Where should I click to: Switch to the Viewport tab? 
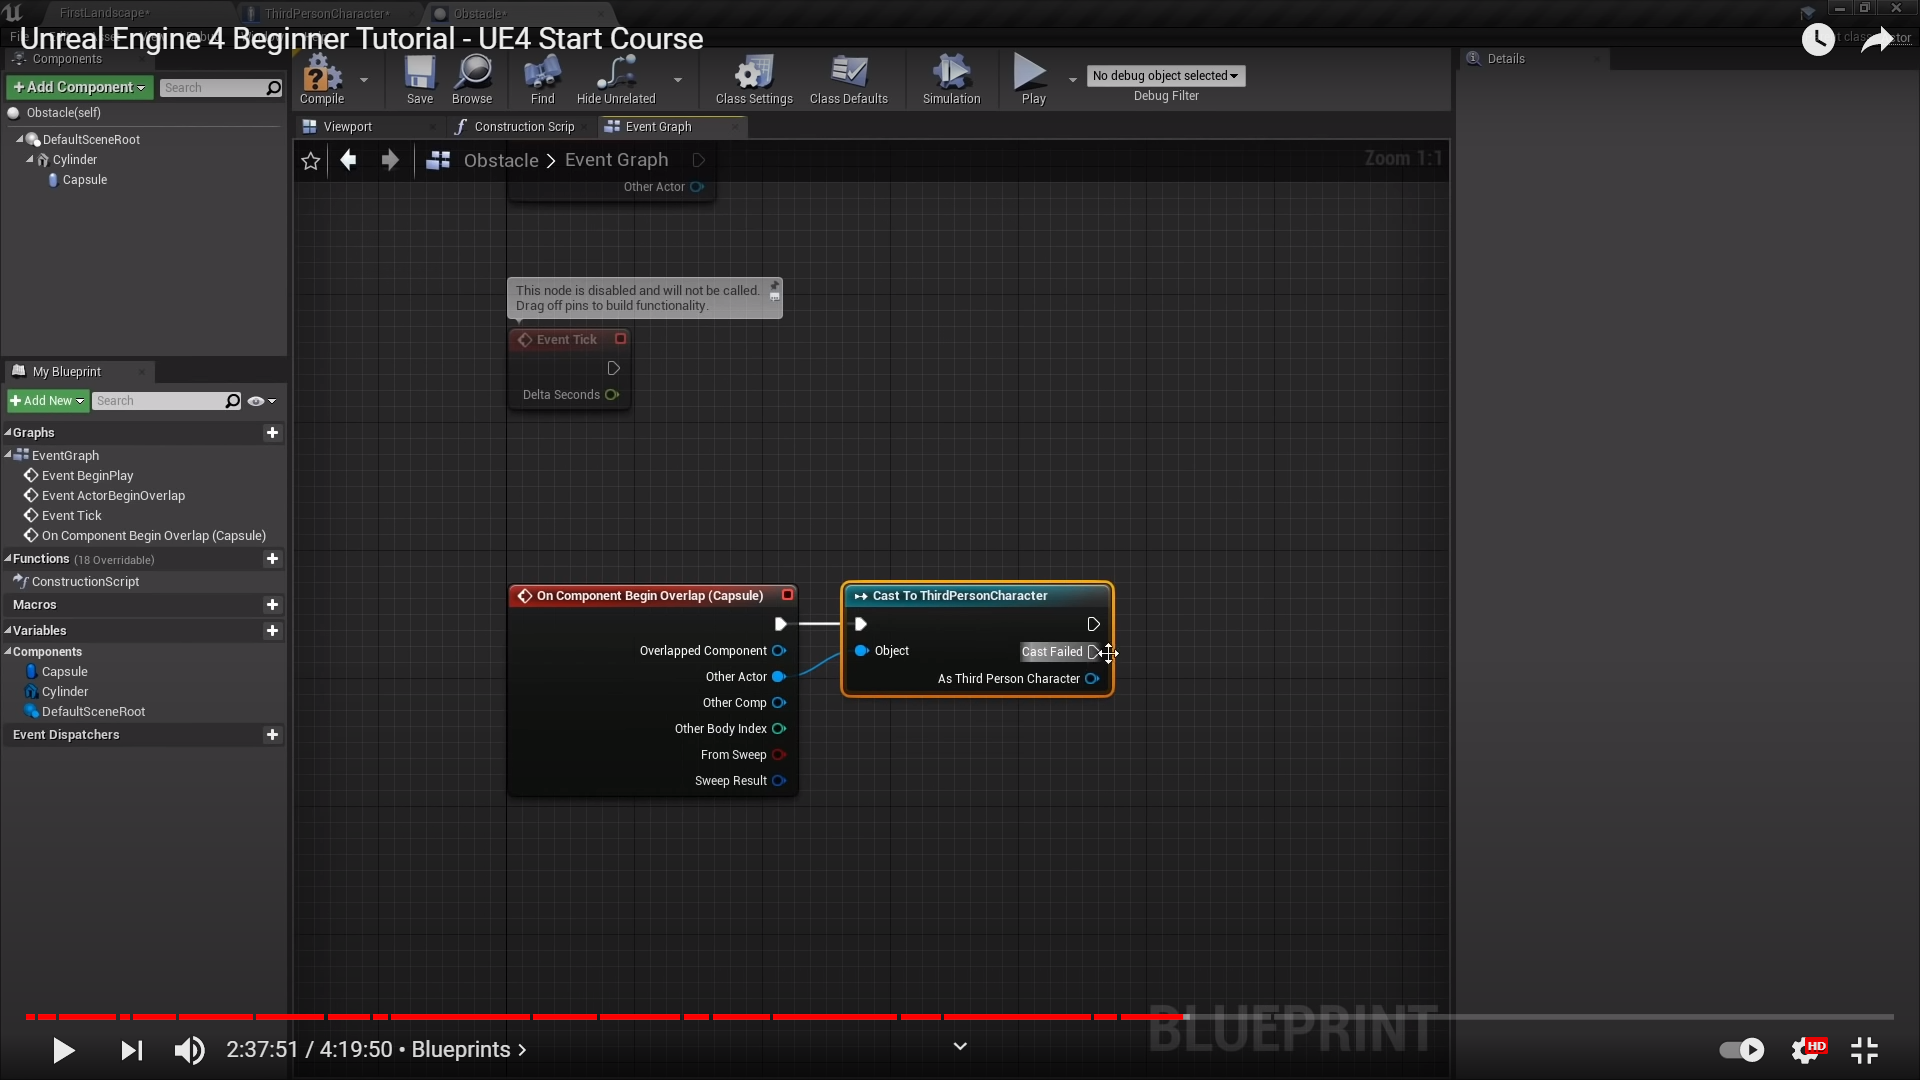click(x=346, y=127)
